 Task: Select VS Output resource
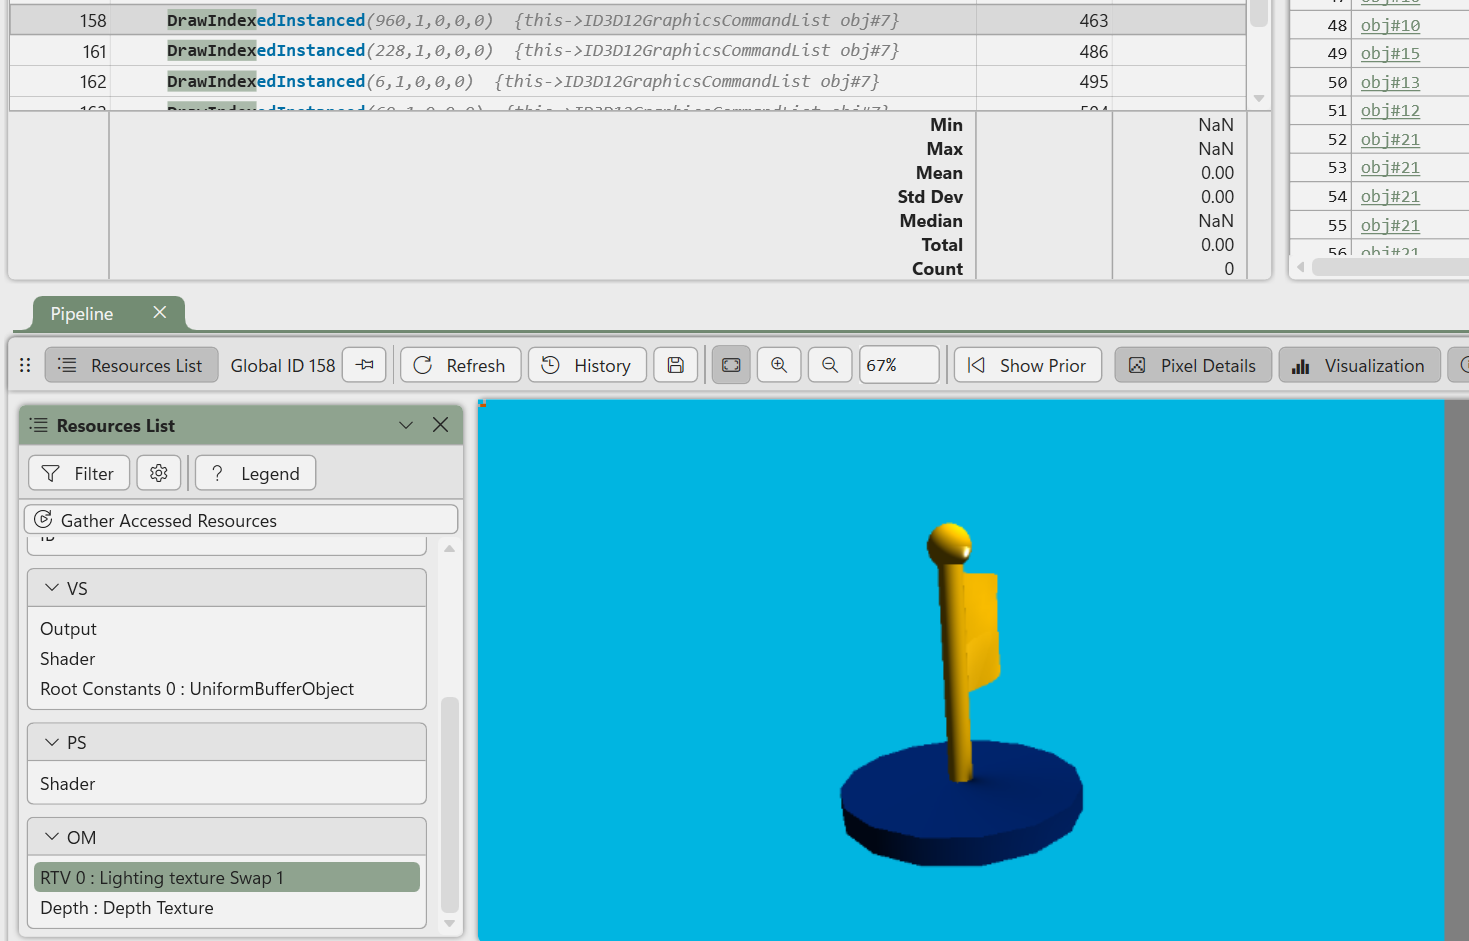click(68, 629)
